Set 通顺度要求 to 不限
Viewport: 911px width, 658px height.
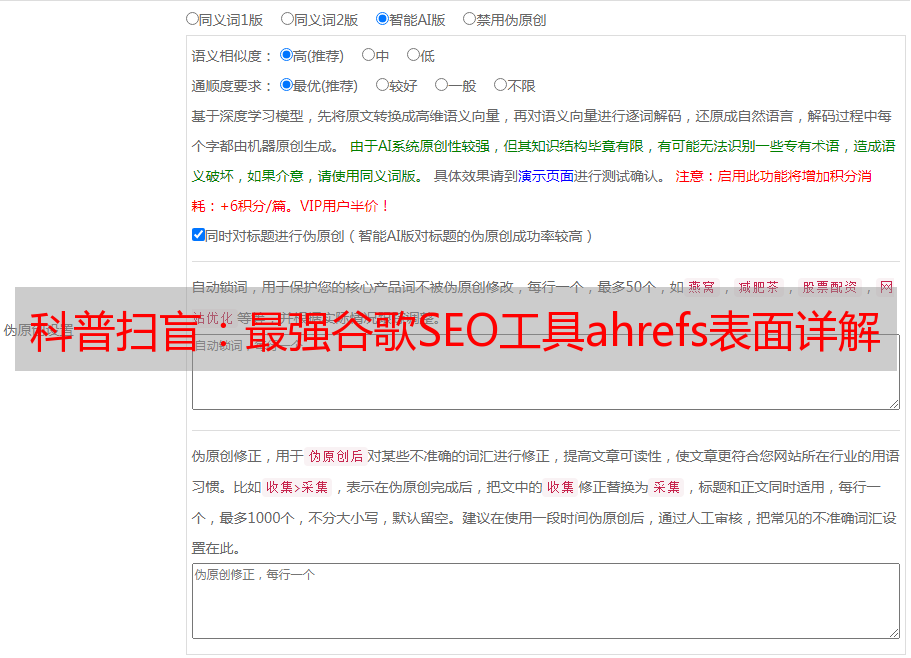(x=500, y=85)
